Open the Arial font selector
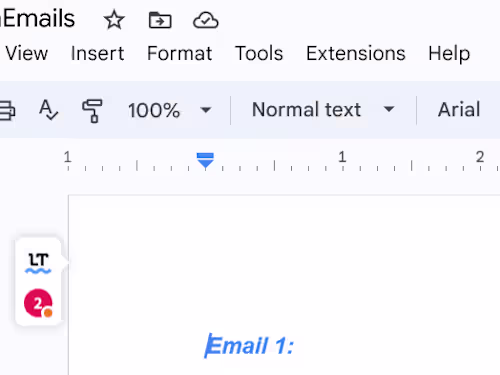500x375 pixels. click(x=459, y=109)
